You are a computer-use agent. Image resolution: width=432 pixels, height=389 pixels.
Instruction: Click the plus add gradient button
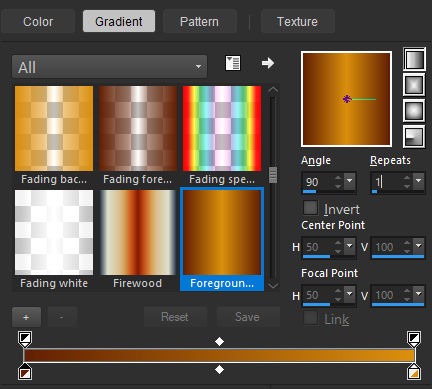(26, 317)
